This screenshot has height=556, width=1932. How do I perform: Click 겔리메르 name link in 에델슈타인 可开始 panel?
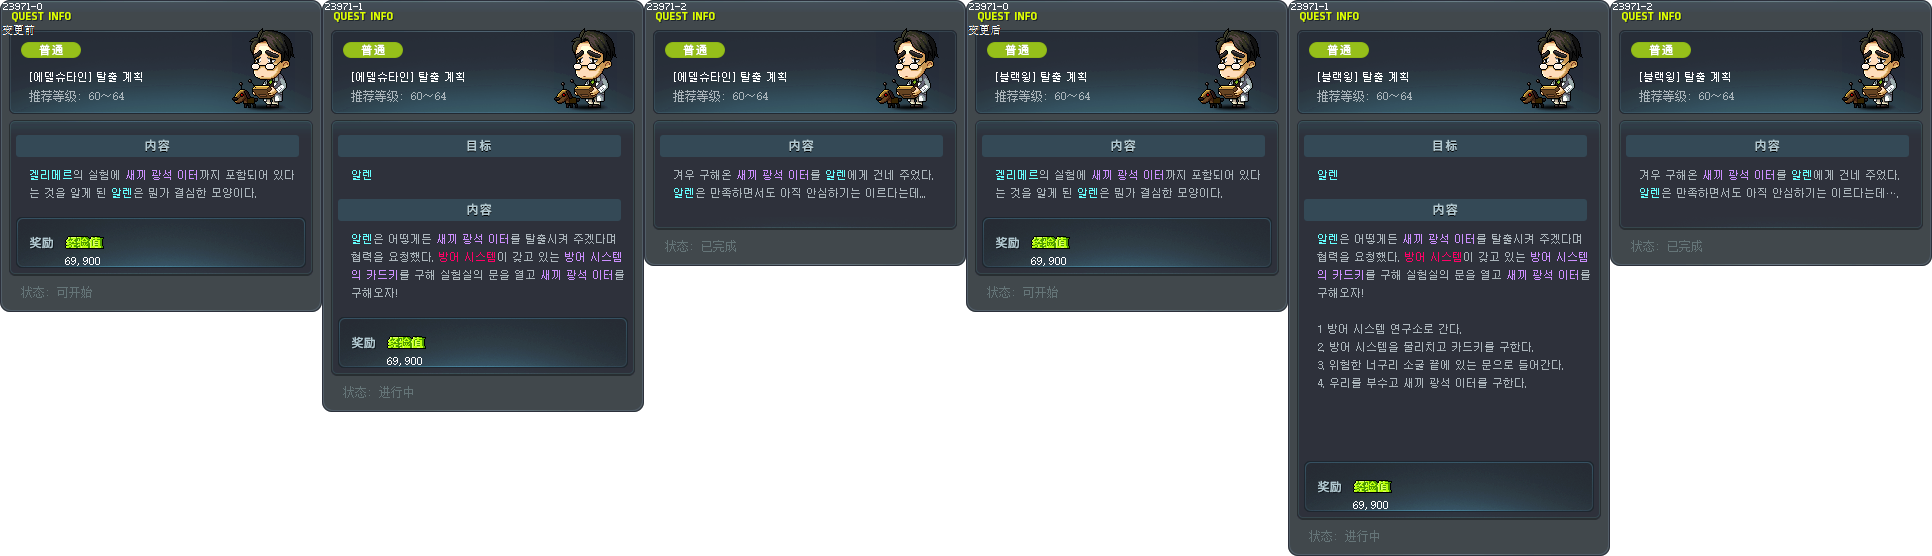[51, 175]
